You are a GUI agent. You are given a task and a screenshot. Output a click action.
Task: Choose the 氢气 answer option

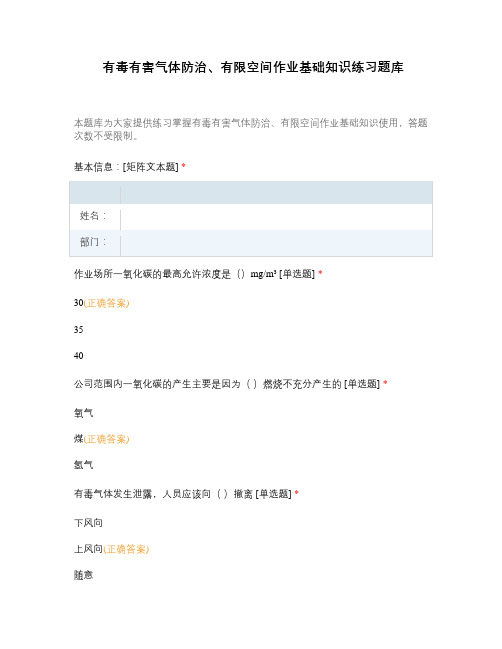coord(84,465)
